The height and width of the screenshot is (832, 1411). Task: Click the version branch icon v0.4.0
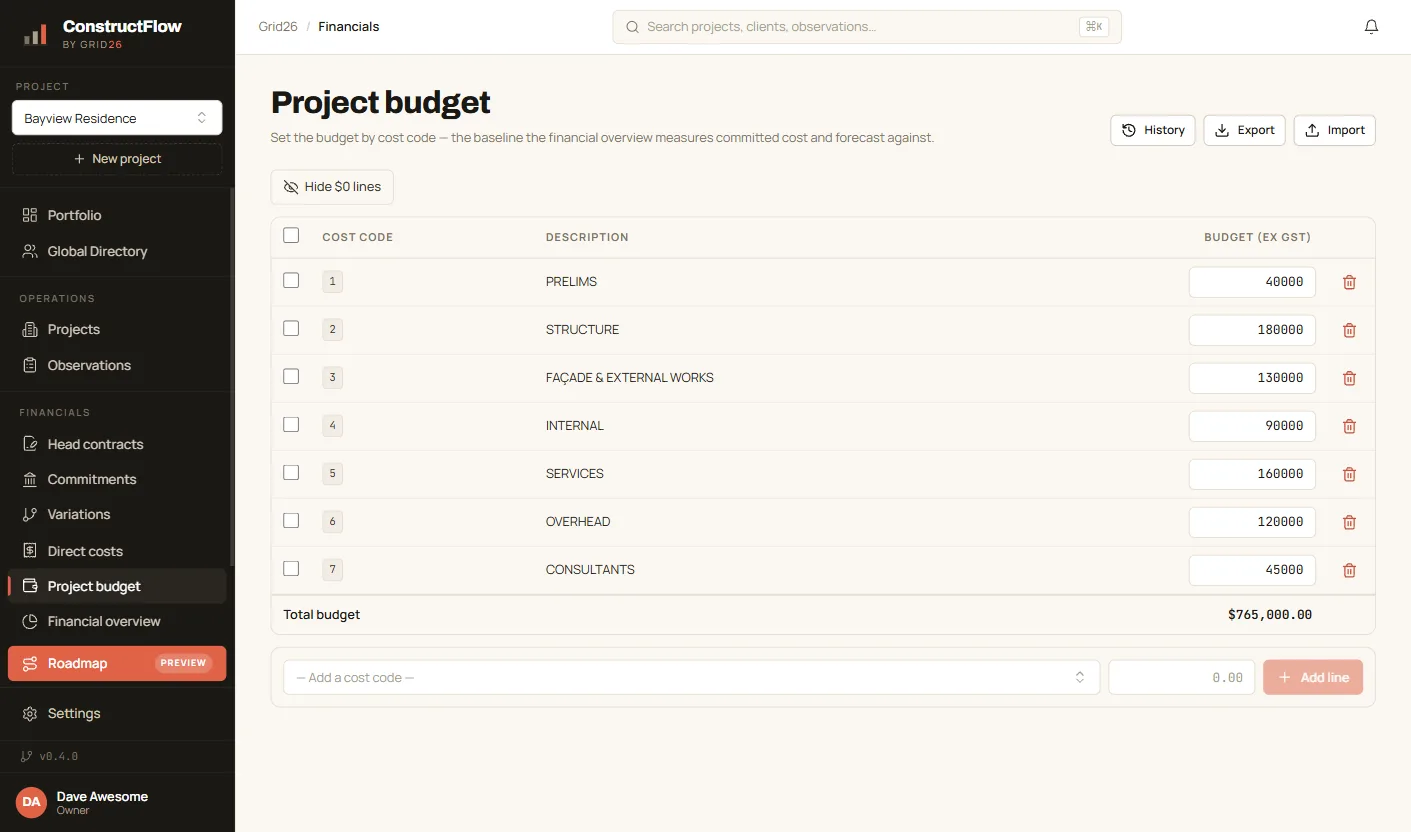click(27, 756)
